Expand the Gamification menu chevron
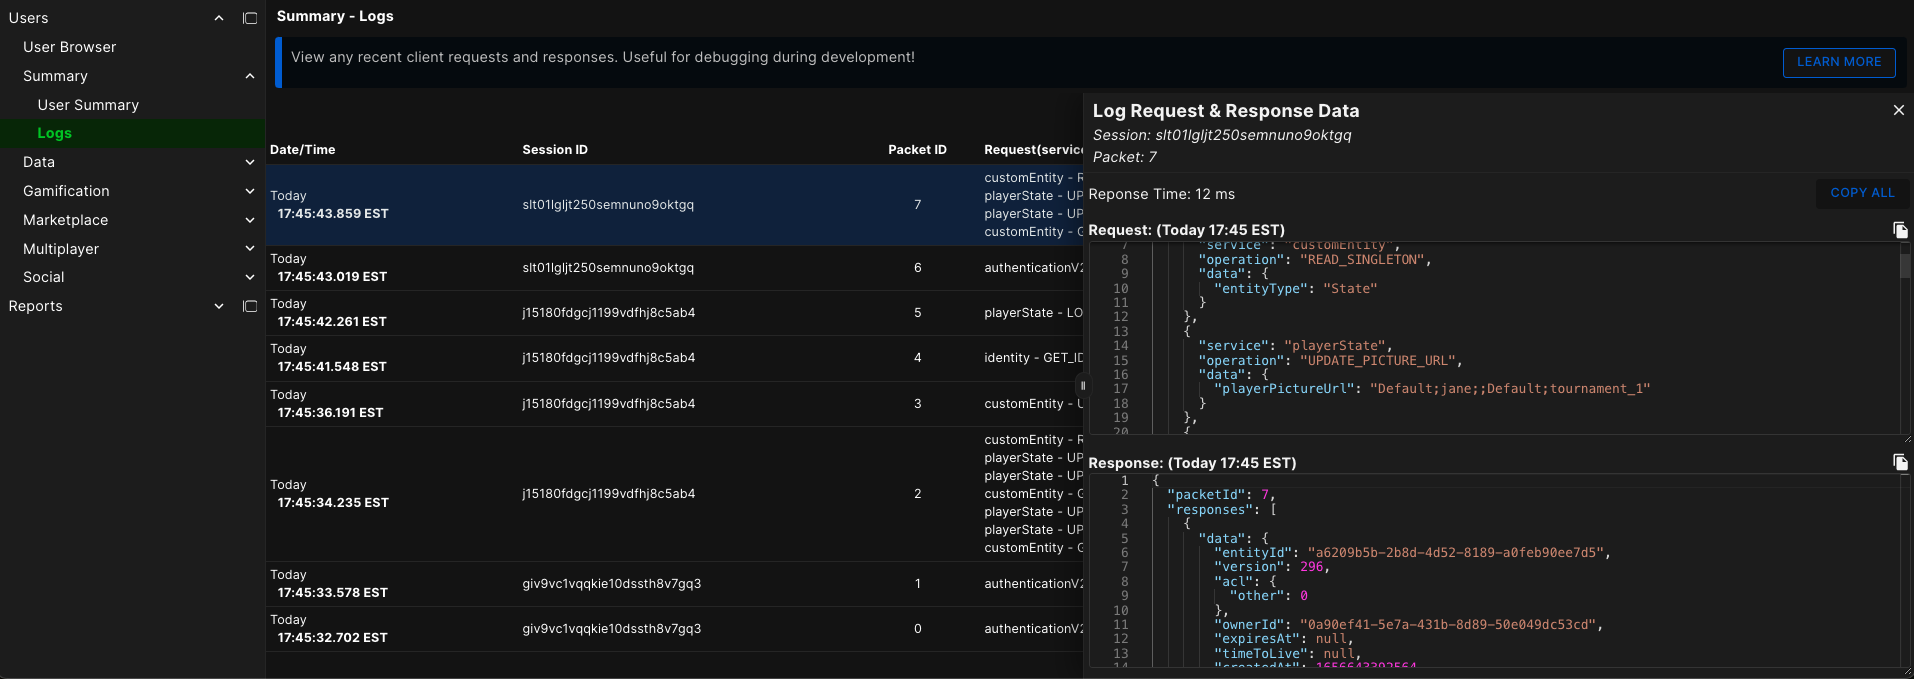The width and height of the screenshot is (1914, 679). 250,191
